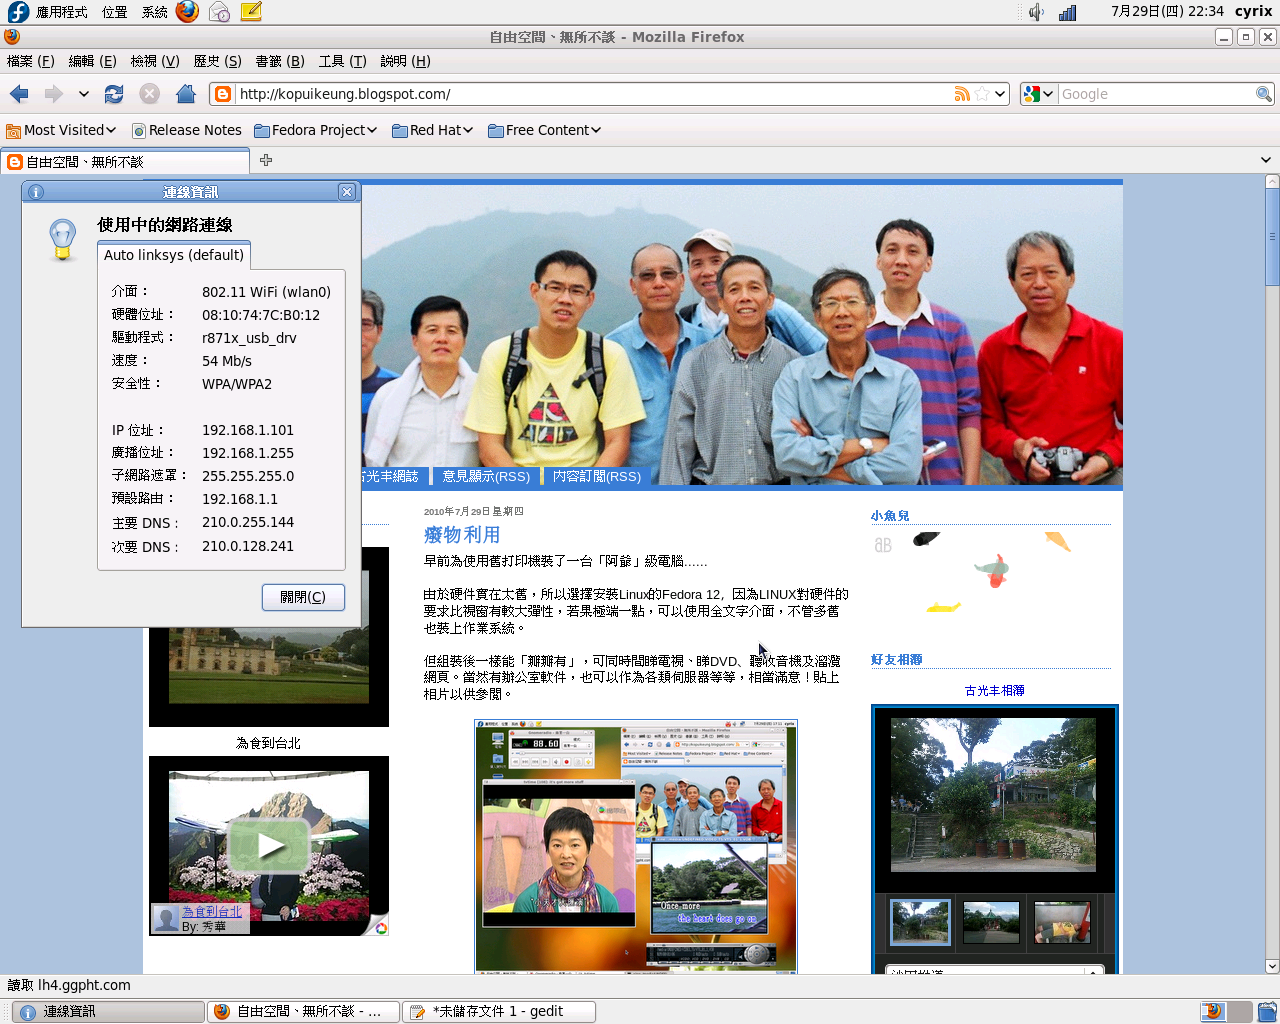The image size is (1280, 1024).
Task: Expand the Most Visited bookmarks folder
Action: pyautogui.click(x=61, y=130)
